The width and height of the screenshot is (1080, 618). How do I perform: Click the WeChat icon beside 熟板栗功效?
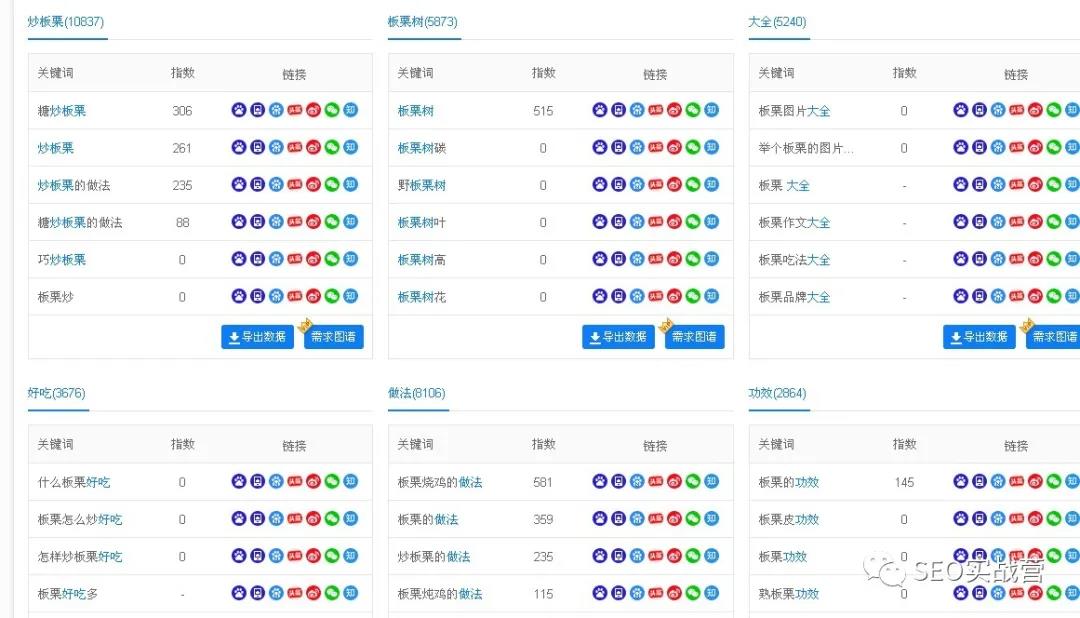[1053, 593]
